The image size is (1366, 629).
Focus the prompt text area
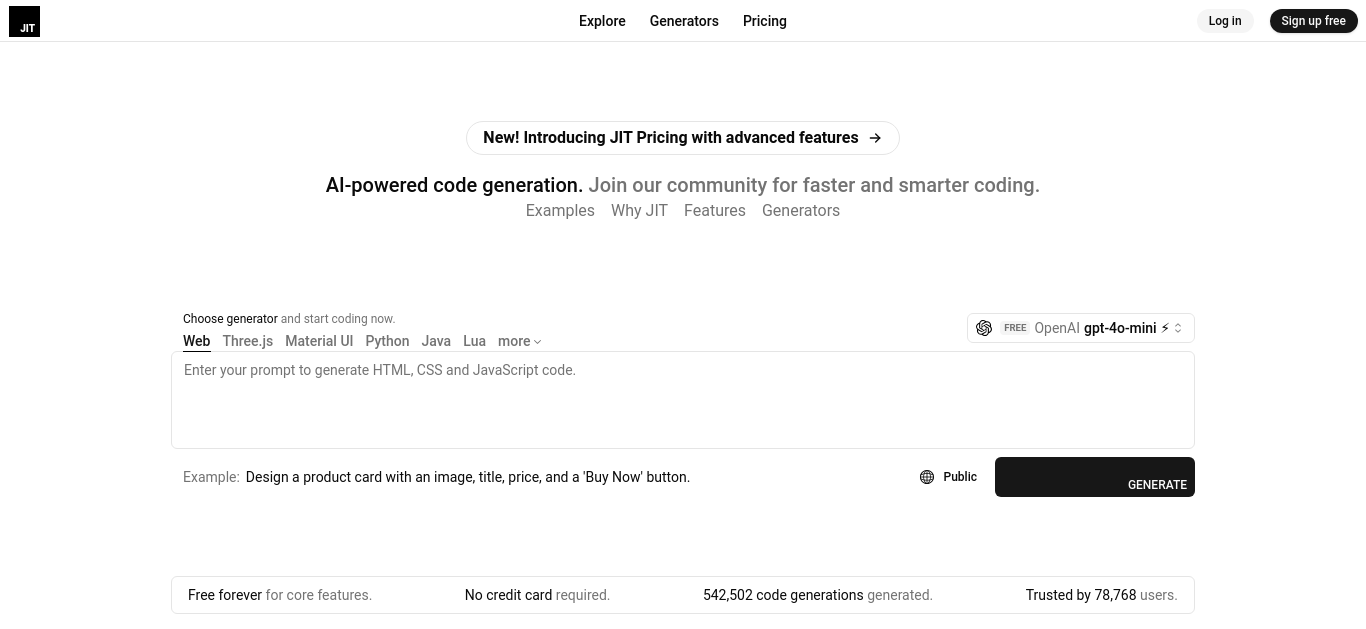click(x=683, y=400)
